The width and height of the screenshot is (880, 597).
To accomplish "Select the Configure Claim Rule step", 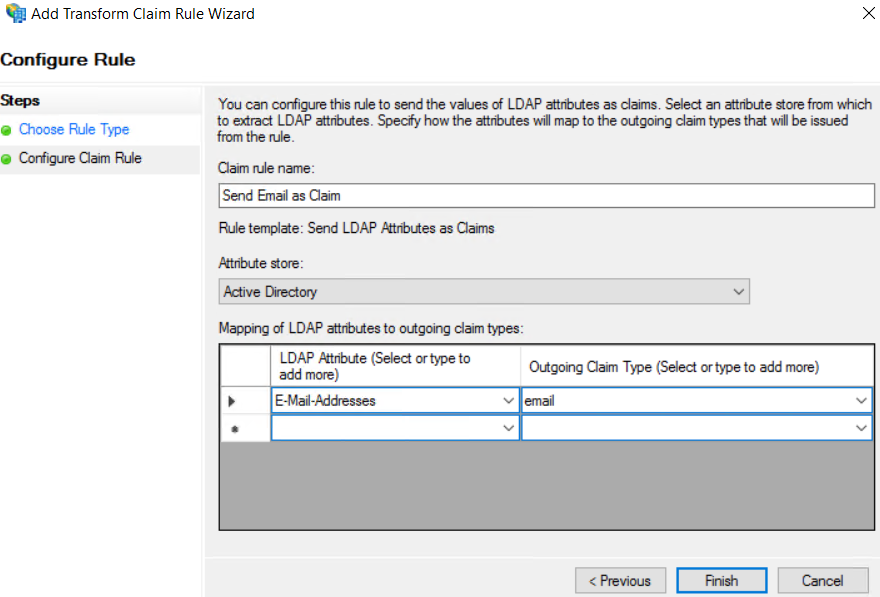I will 80,159.
